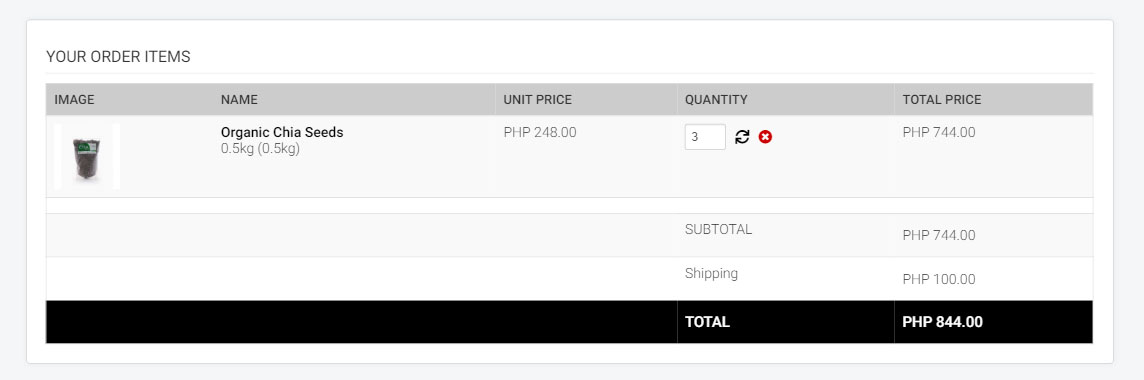Image resolution: width=1144 pixels, height=380 pixels.
Task: Select the subtotal amount PHP 744.00
Action: [x=939, y=236]
